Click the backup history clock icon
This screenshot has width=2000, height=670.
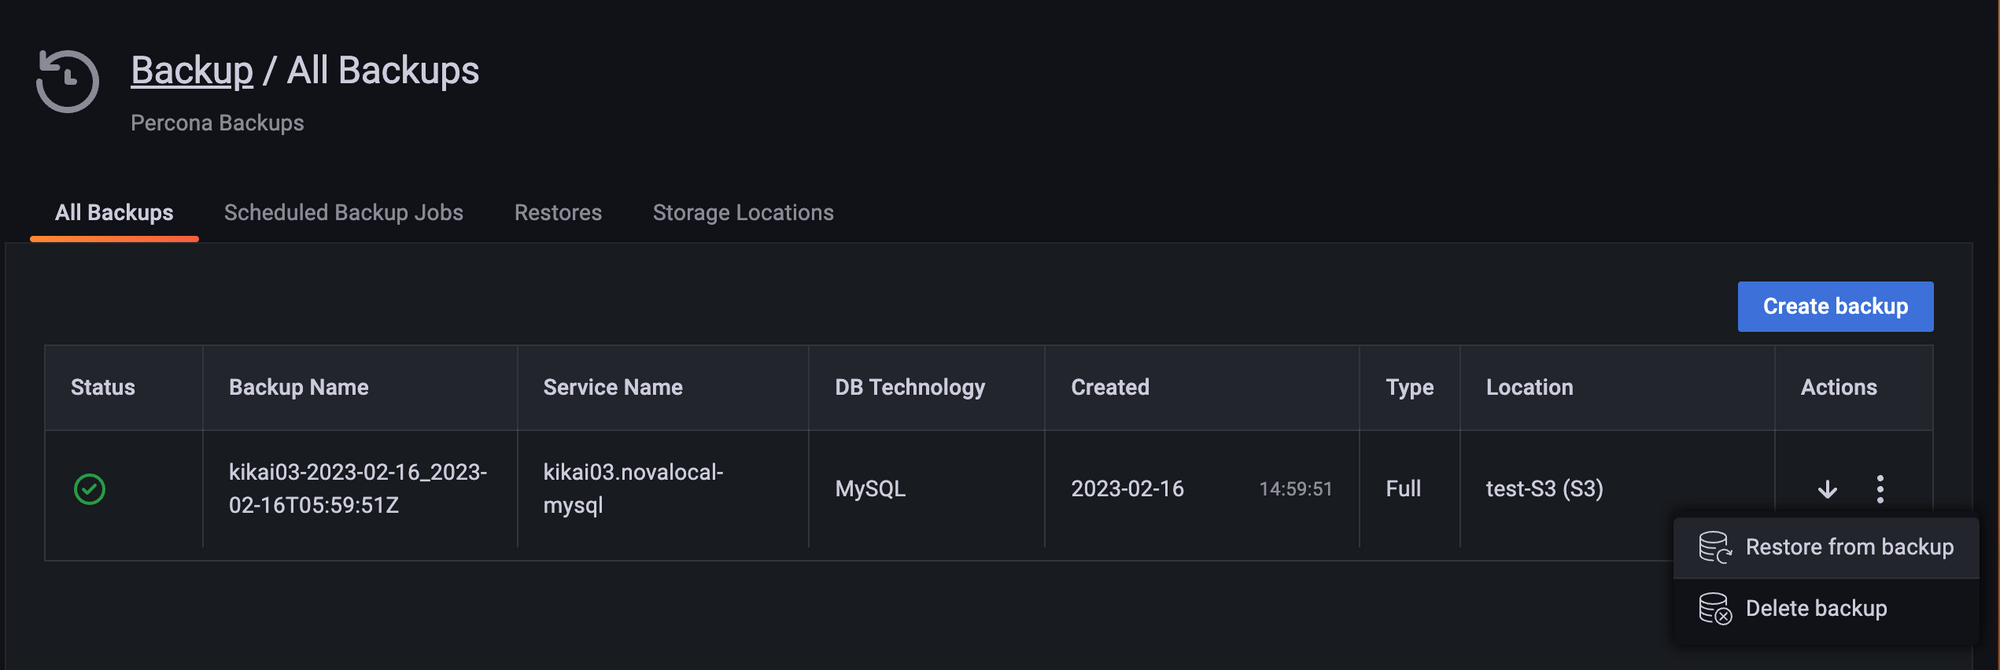pos(67,81)
